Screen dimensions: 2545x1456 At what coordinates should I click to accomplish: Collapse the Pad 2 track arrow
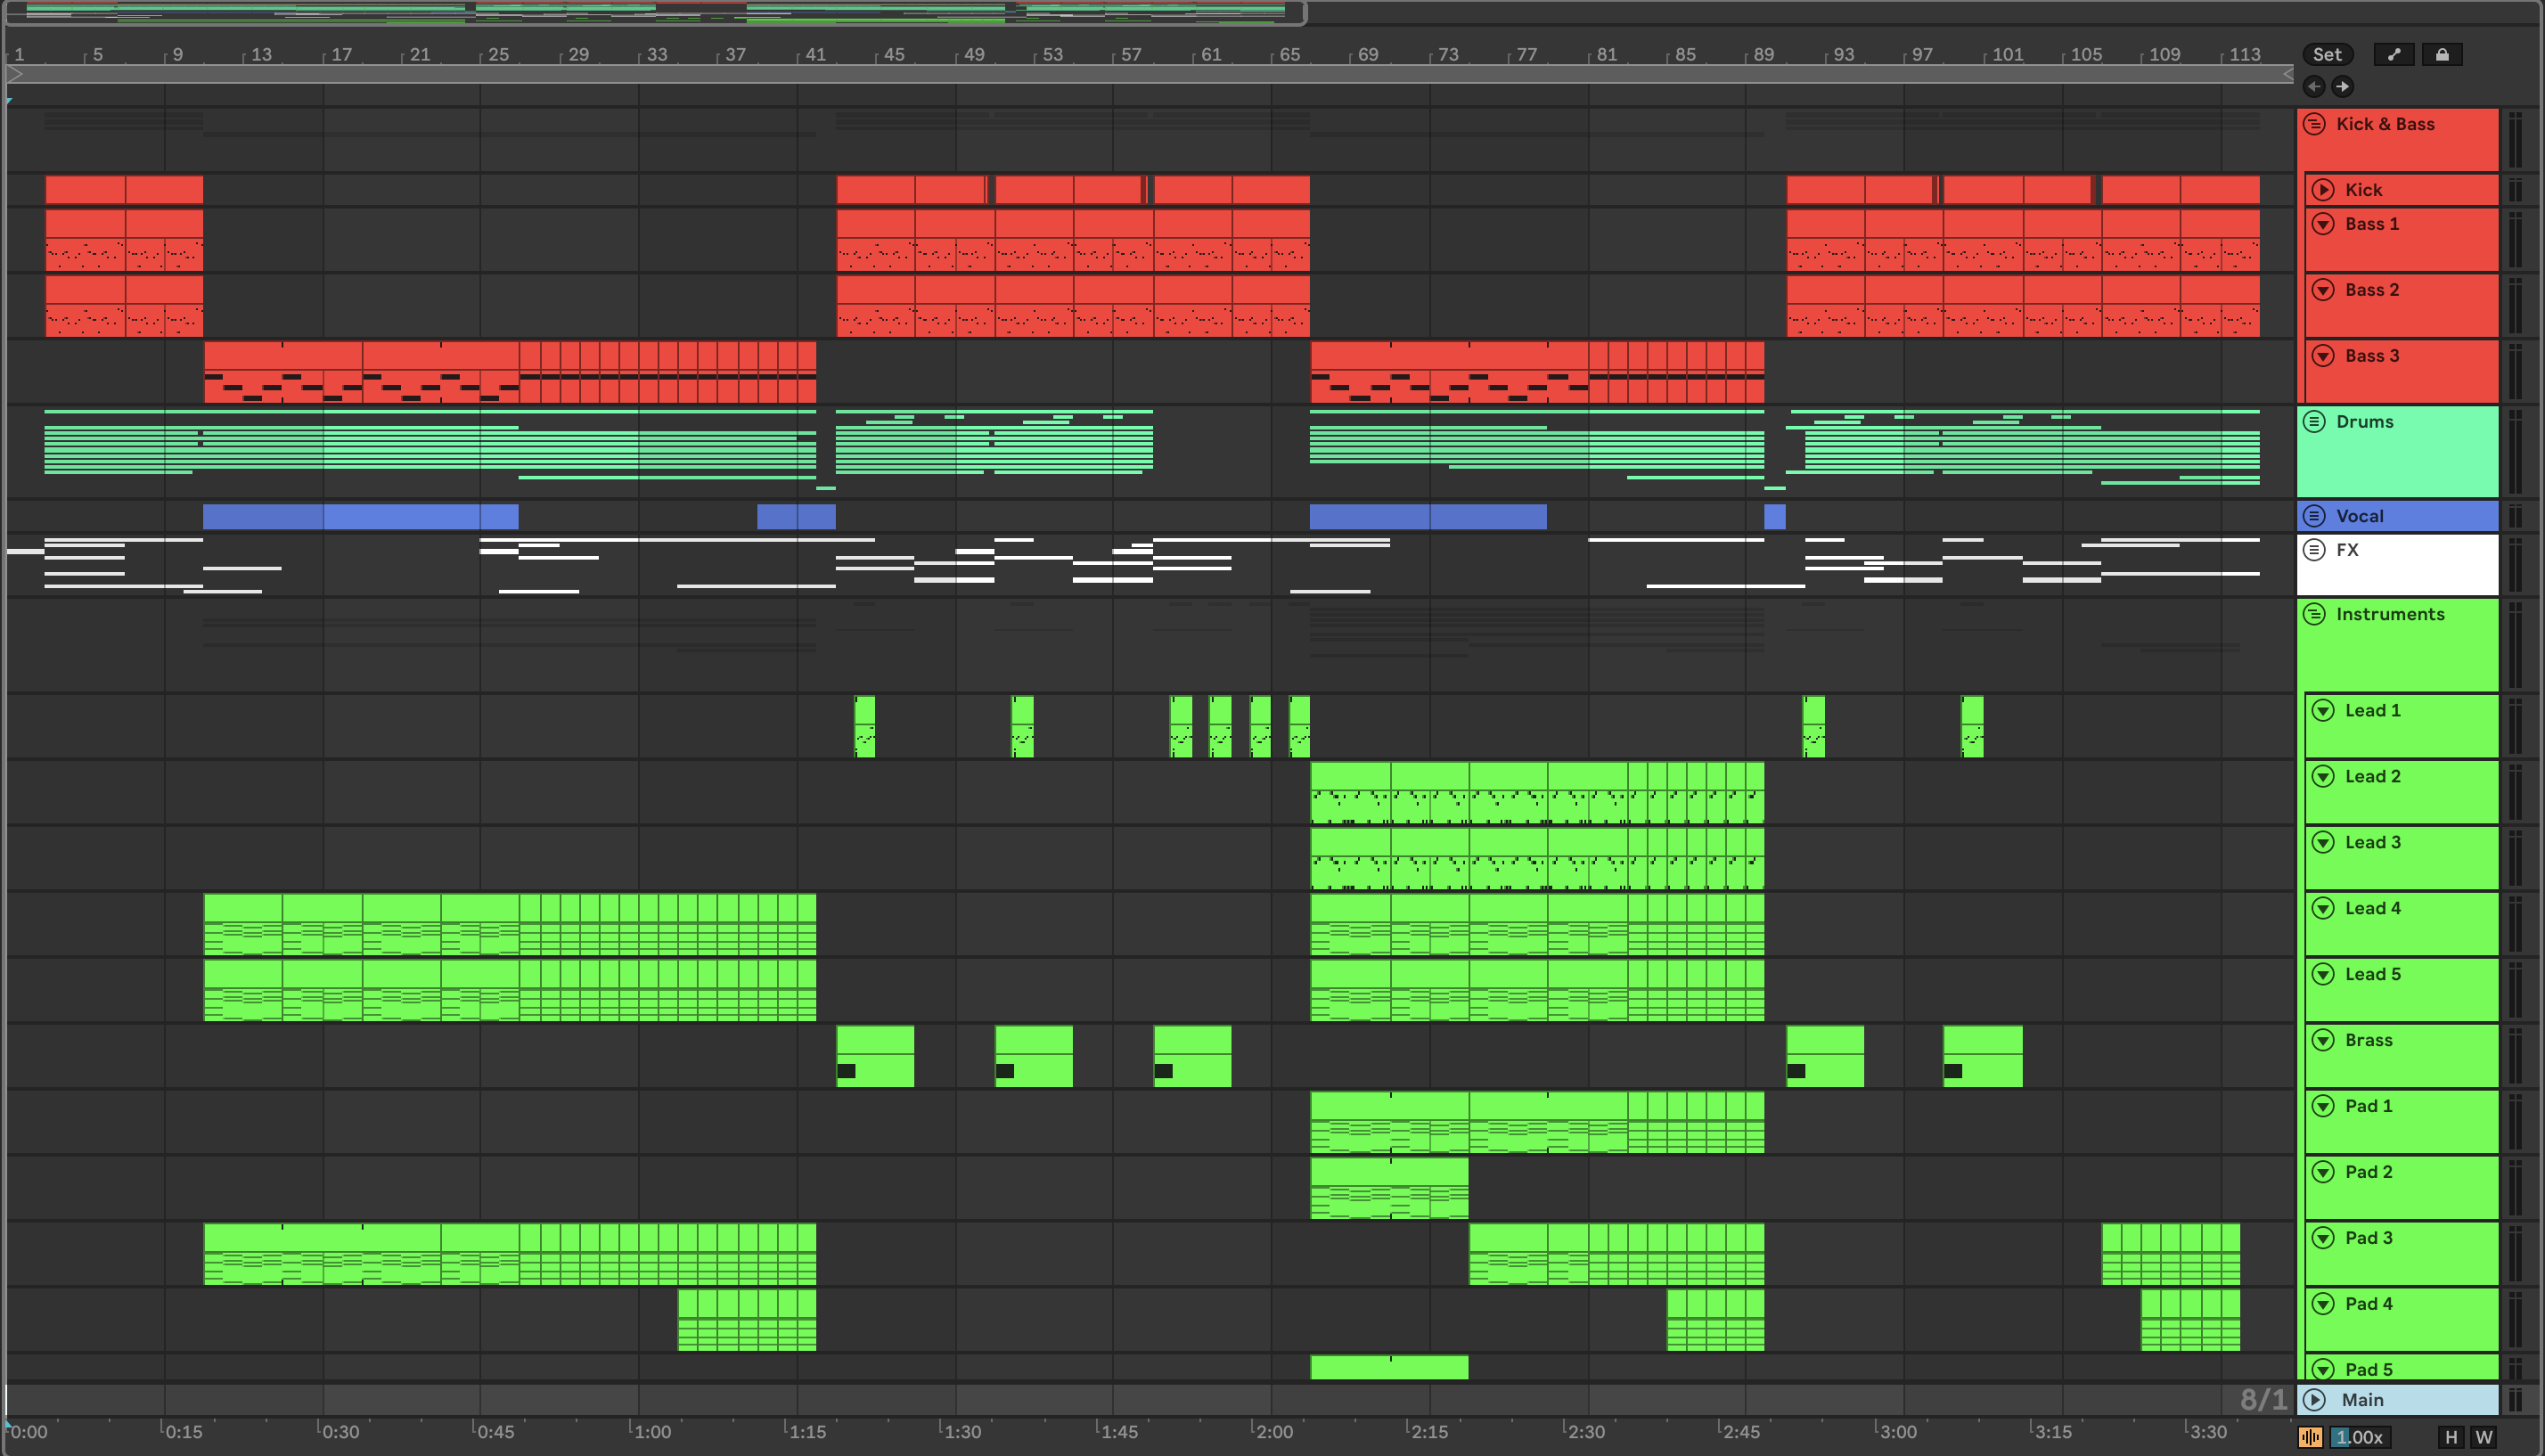point(2324,1172)
